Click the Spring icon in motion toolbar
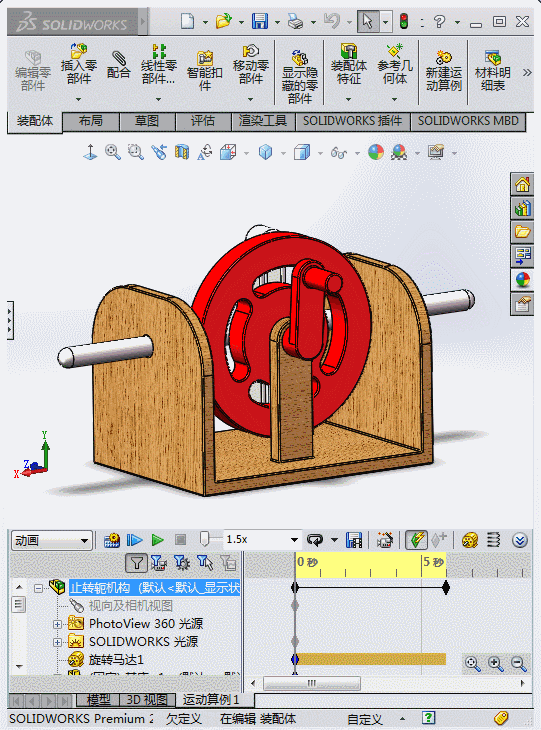The height and width of the screenshot is (730, 541). [494, 540]
